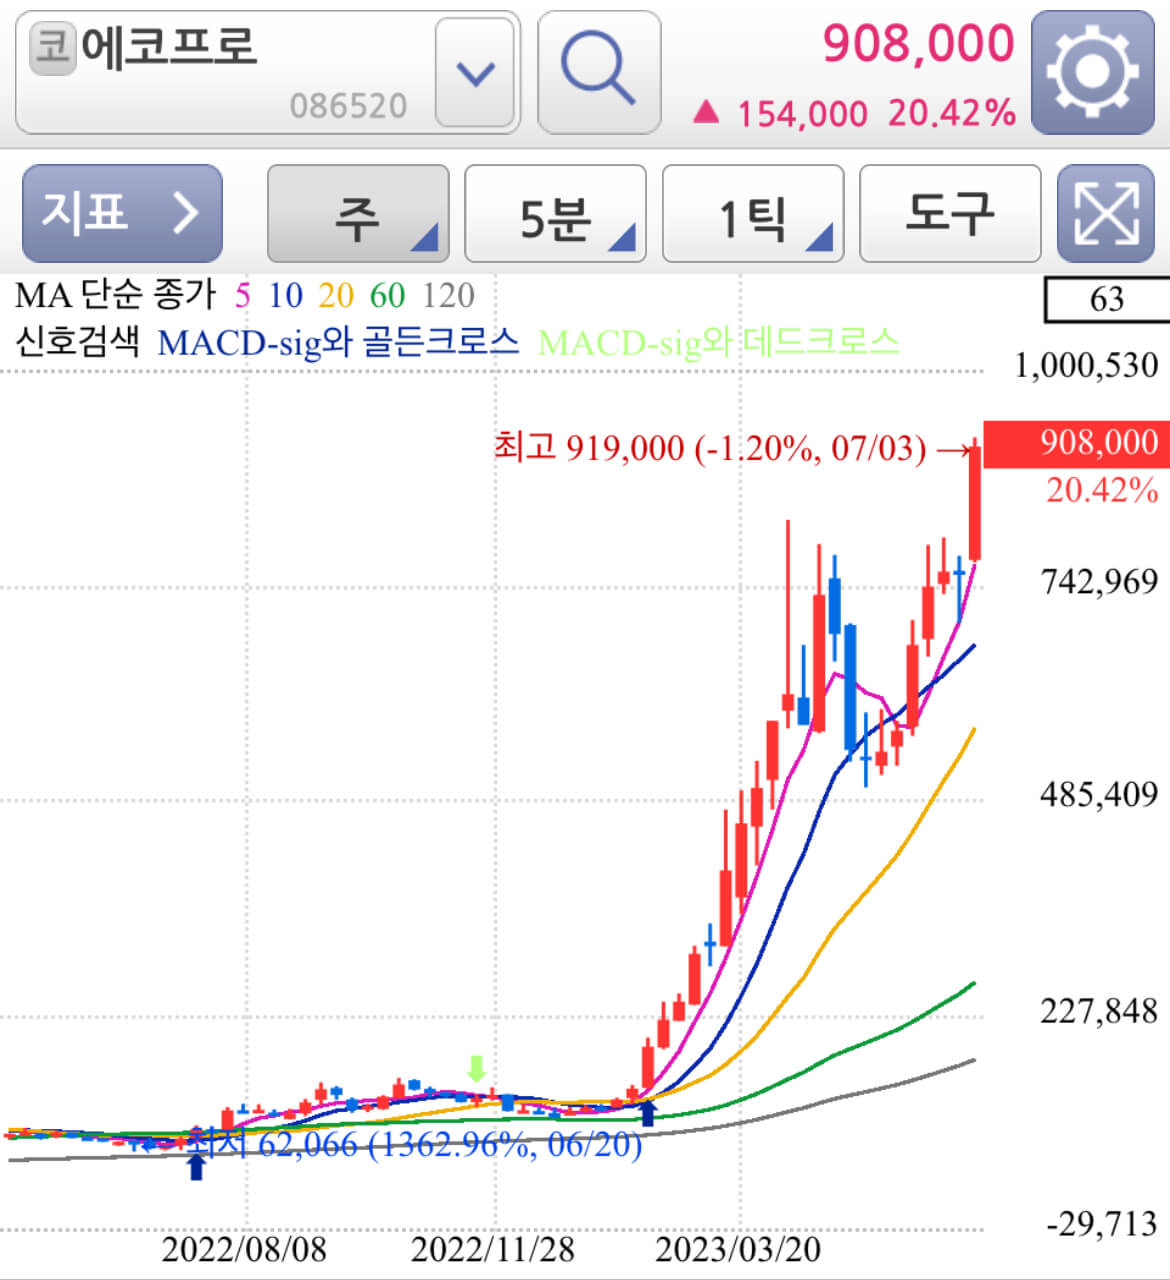Open the magnifier stock search

[599, 72]
